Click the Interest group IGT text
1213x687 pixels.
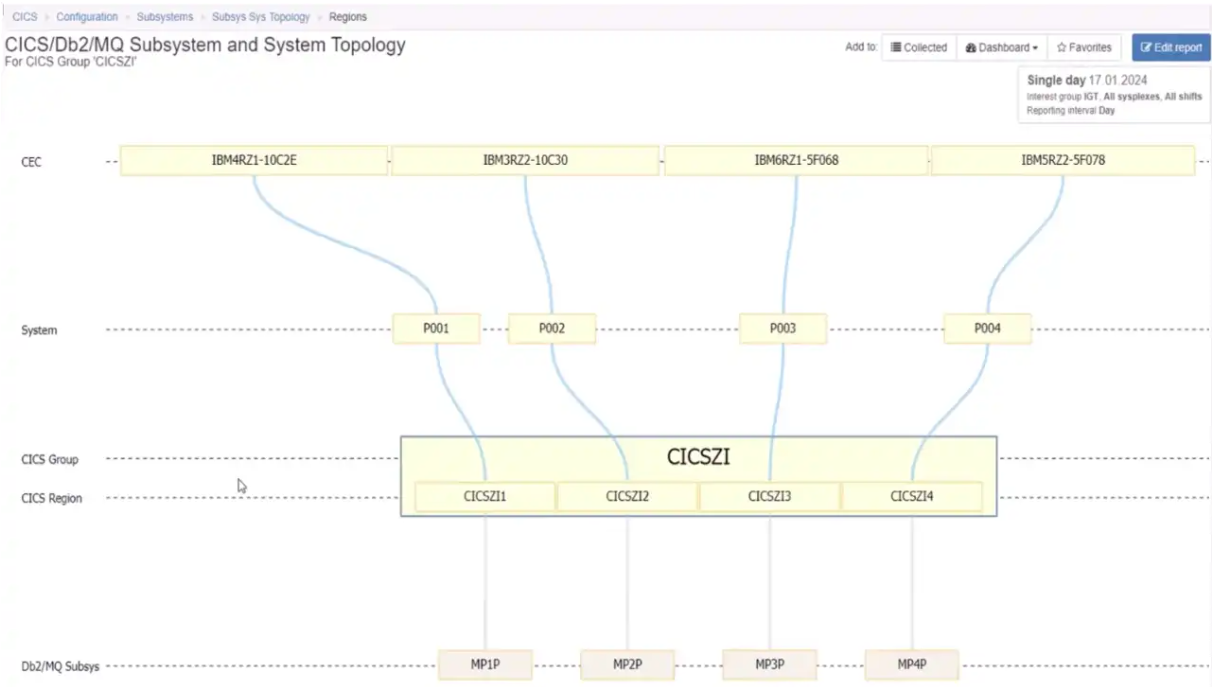tap(1063, 97)
